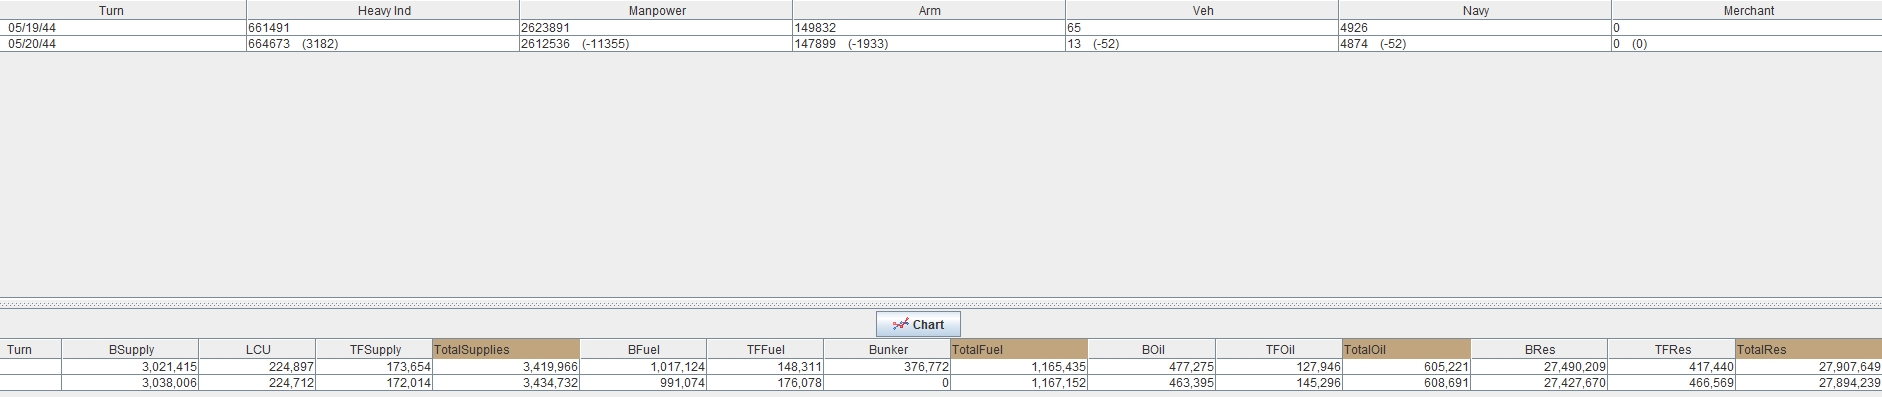Click the TFSupply column header
The image size is (1882, 397).
[x=375, y=349]
